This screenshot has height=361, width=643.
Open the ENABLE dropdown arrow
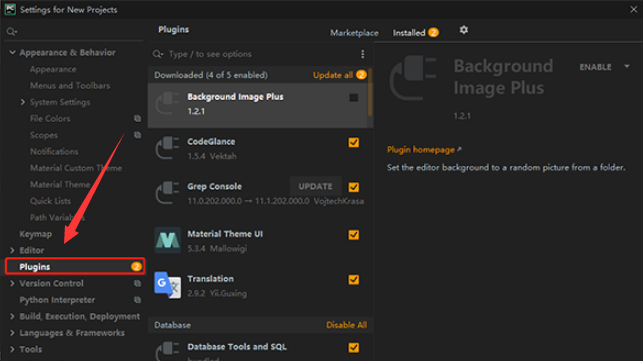(627, 66)
